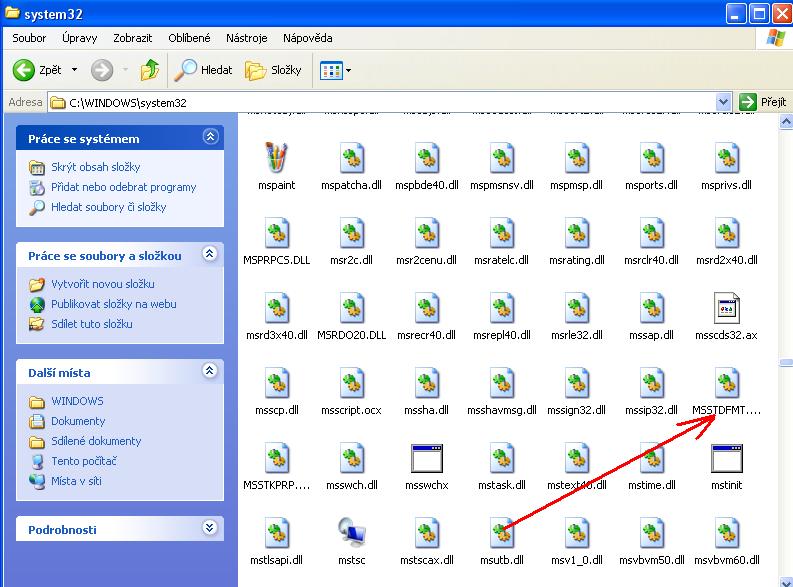Image resolution: width=793 pixels, height=587 pixels.
Task: Select the msprivs.dll file icon
Action: coord(727,158)
